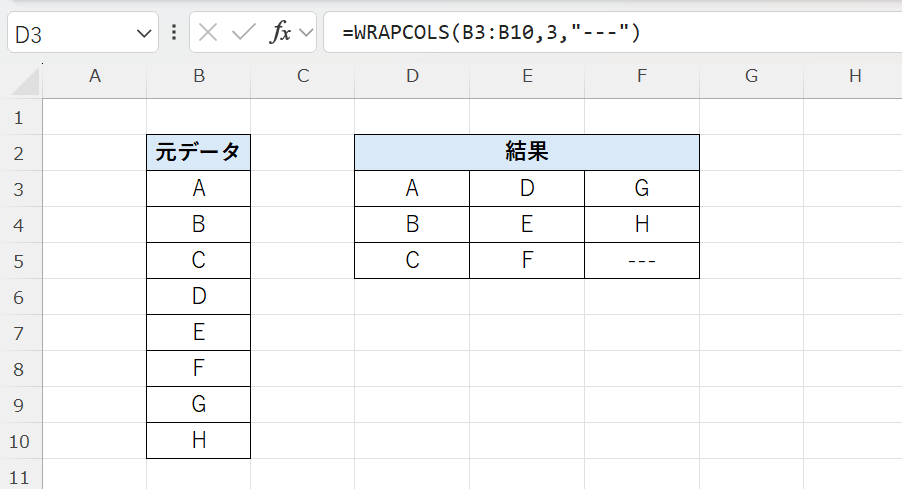Select column G header
Image resolution: width=902 pixels, height=489 pixels.
tap(751, 76)
